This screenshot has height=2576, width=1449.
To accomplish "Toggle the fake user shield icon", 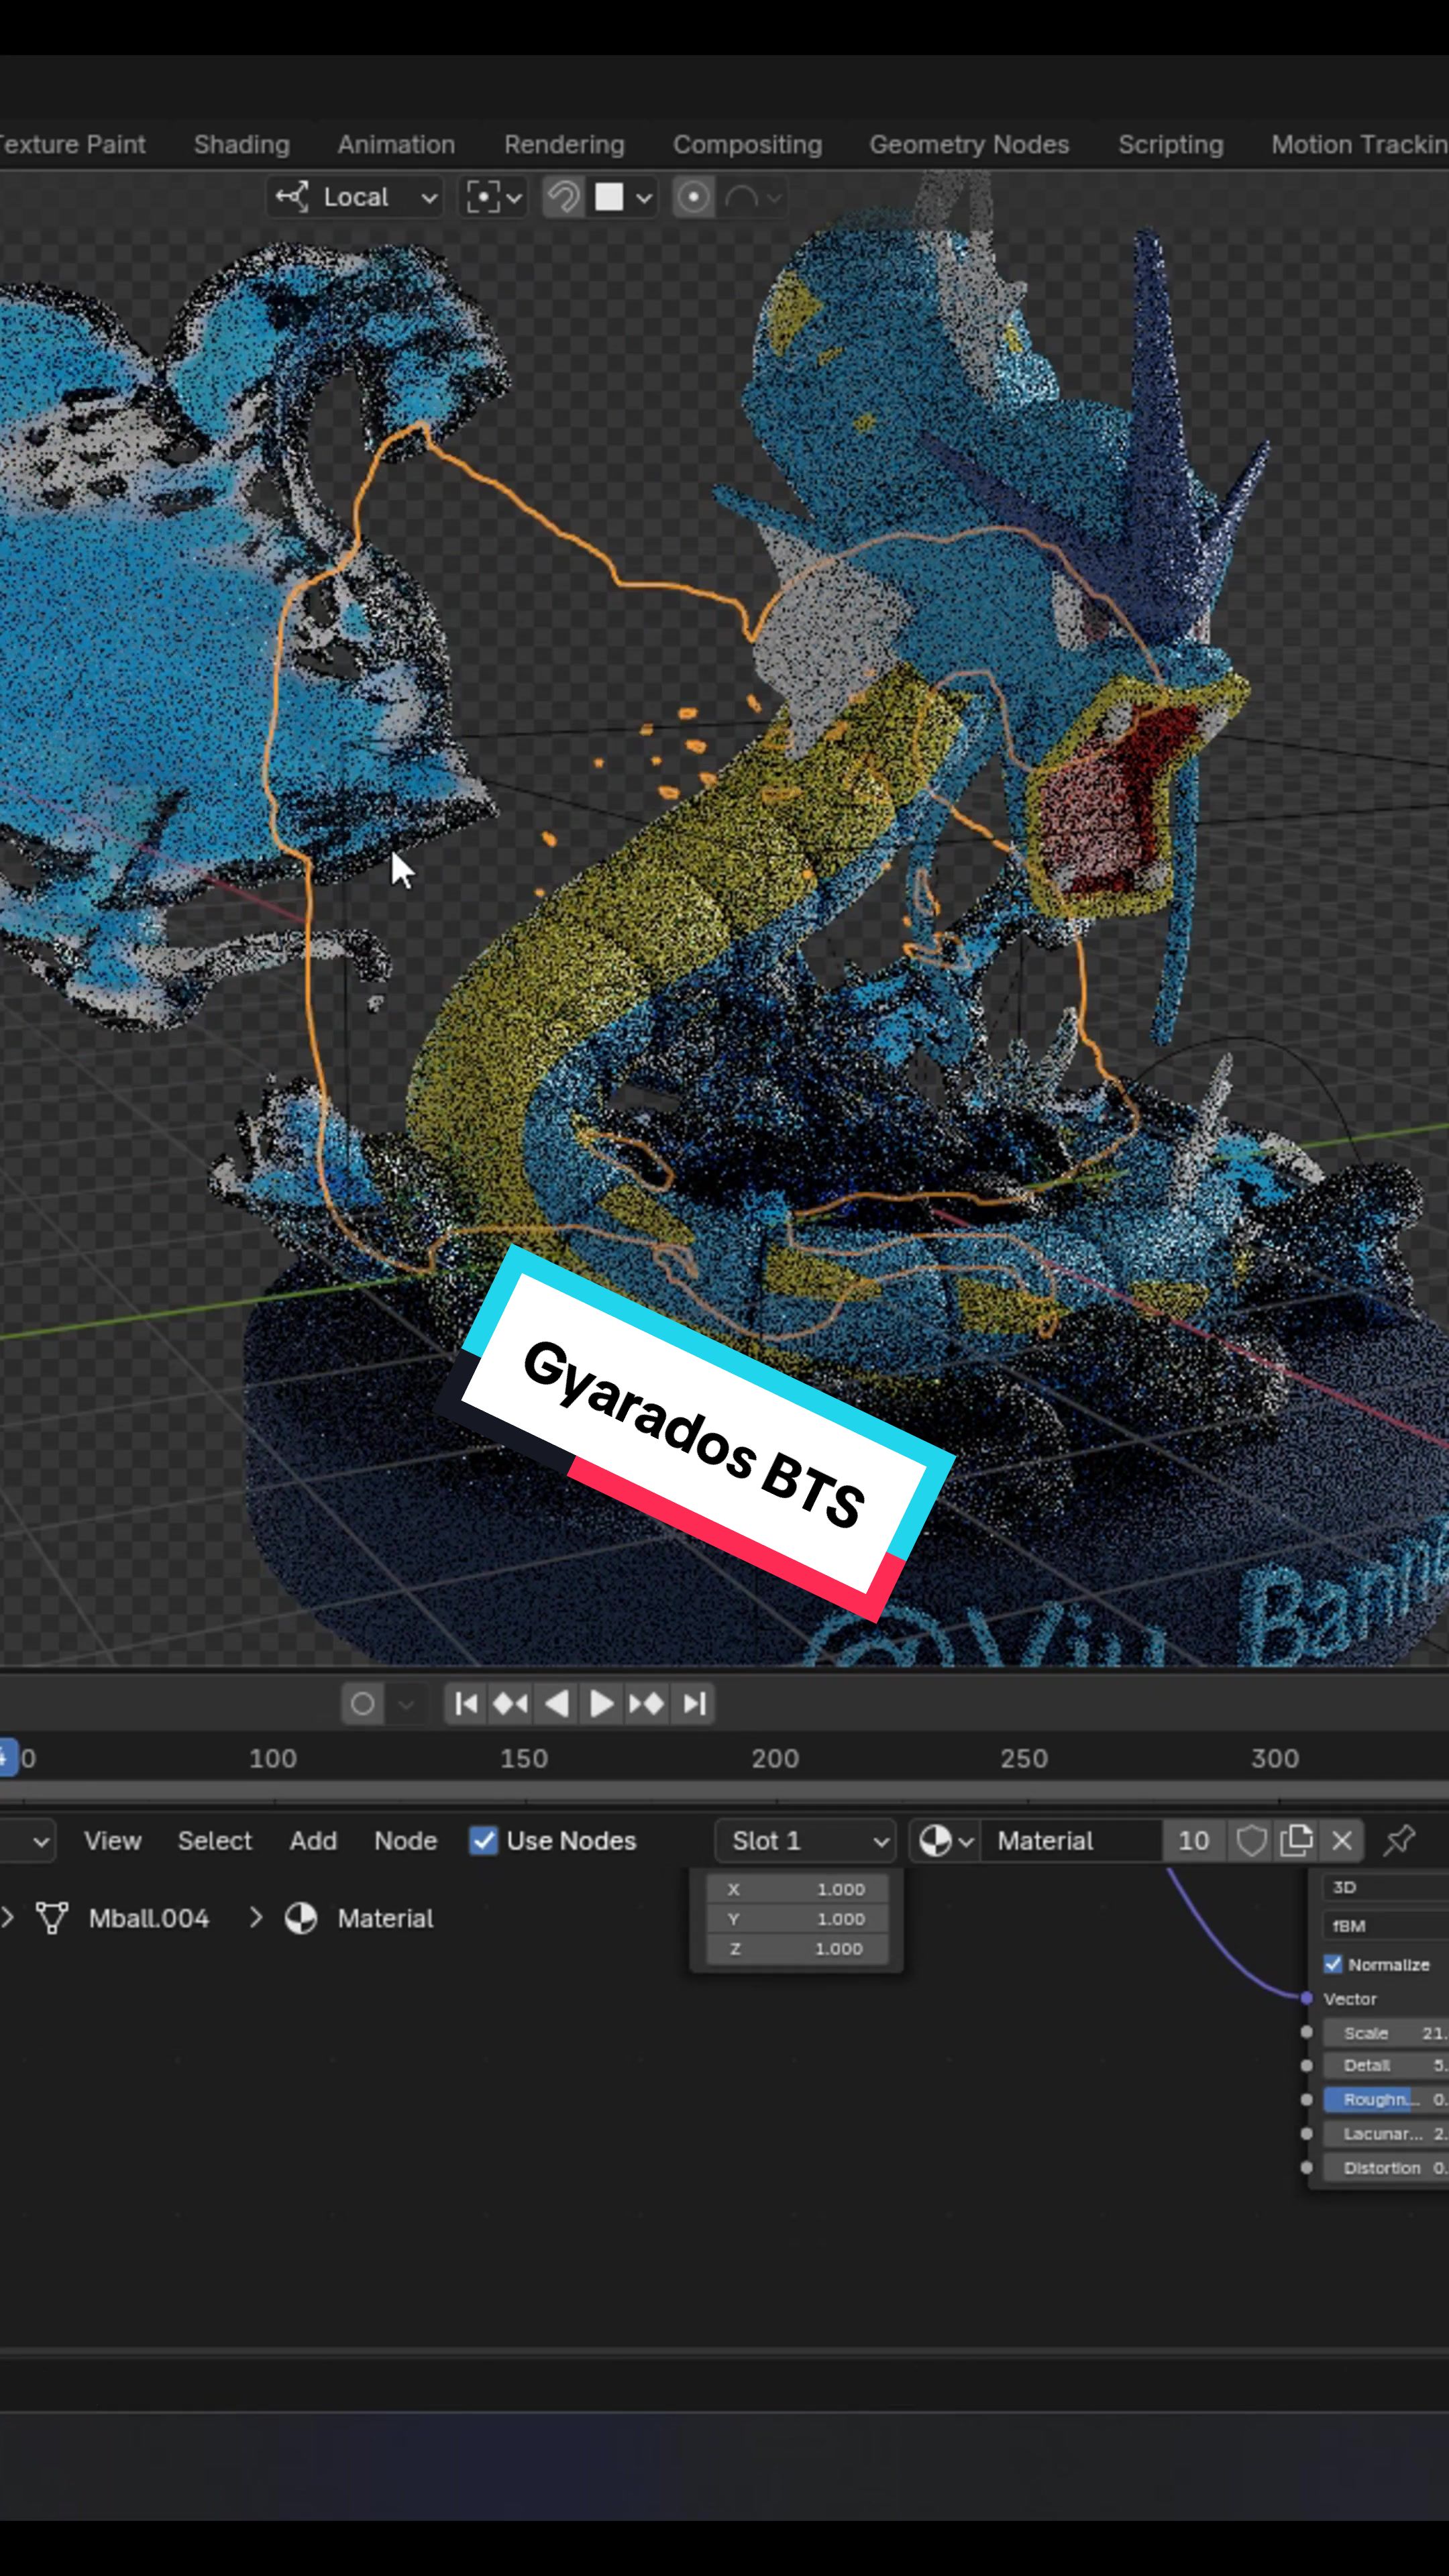I will coord(1251,1841).
